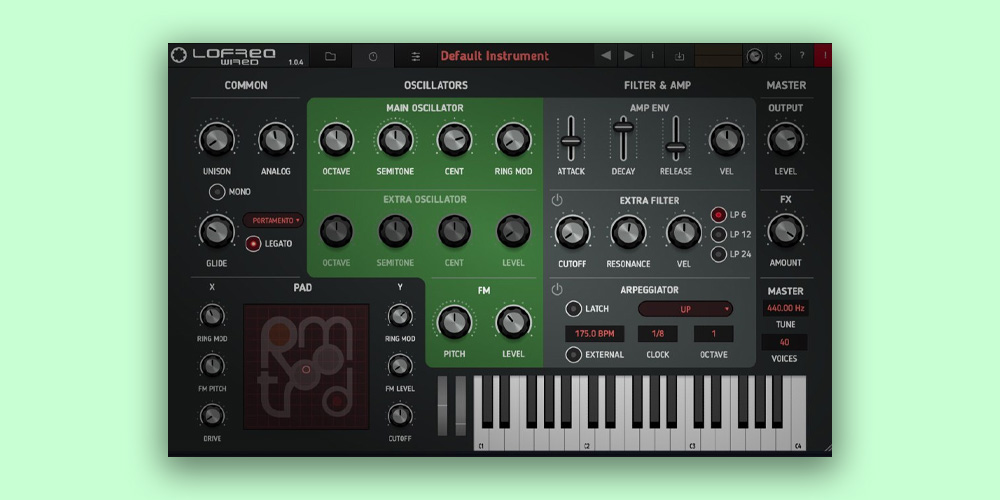This screenshot has width=1000, height=500.
Task: Toggle the Arpeggiator Latch button
Action: tap(573, 309)
